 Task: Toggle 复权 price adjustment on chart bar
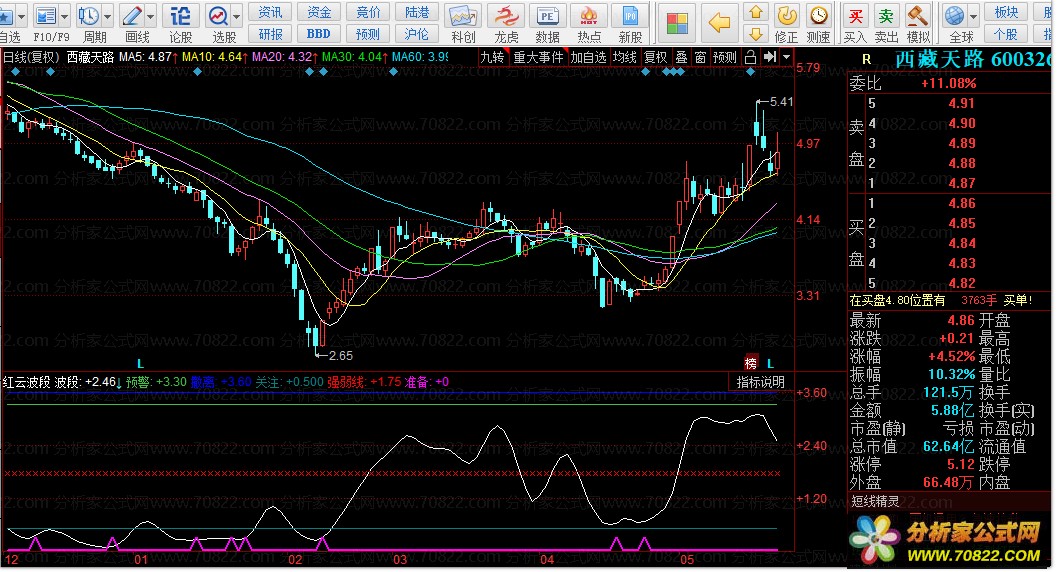655,57
